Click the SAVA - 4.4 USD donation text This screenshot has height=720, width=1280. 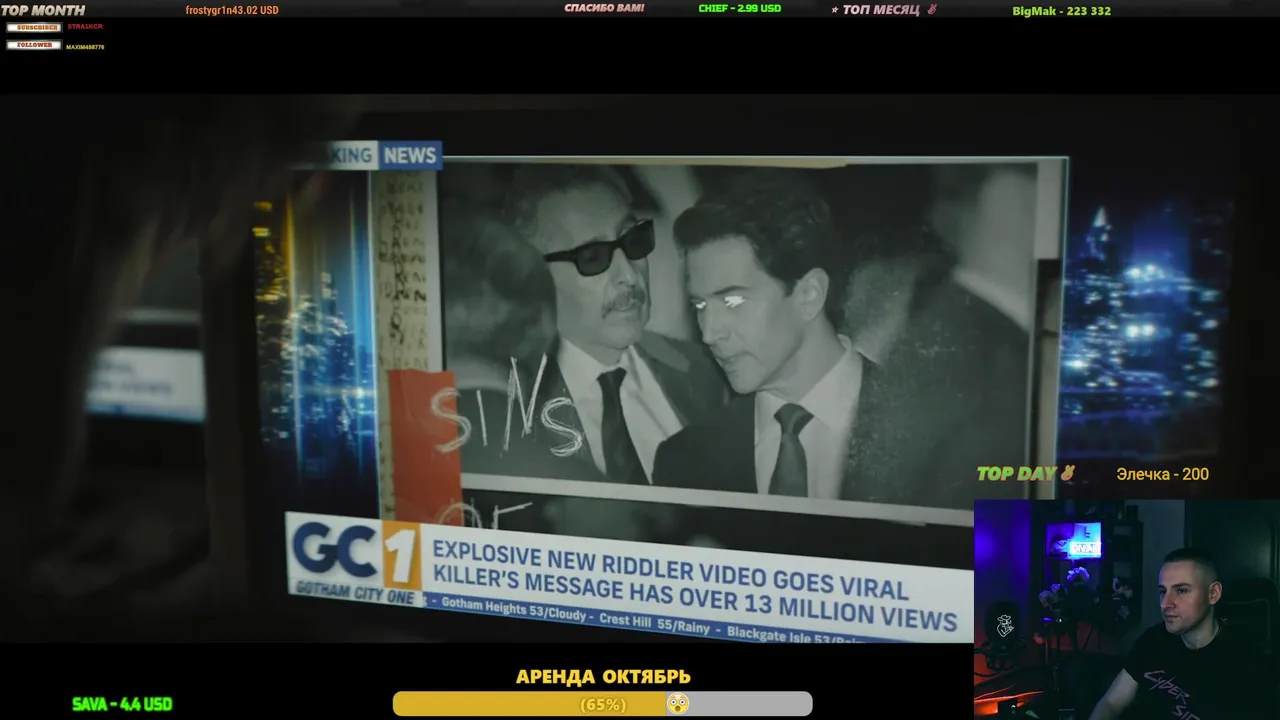click(x=122, y=704)
